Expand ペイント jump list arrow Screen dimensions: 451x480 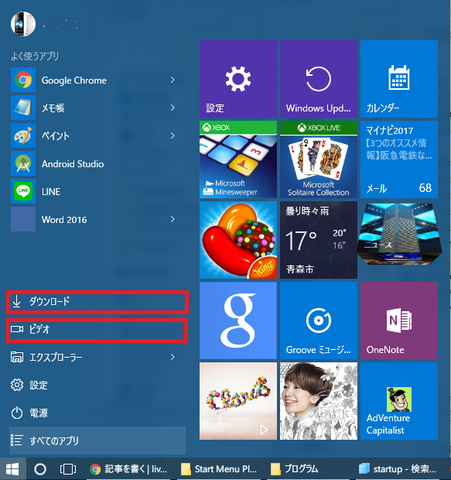[172, 136]
